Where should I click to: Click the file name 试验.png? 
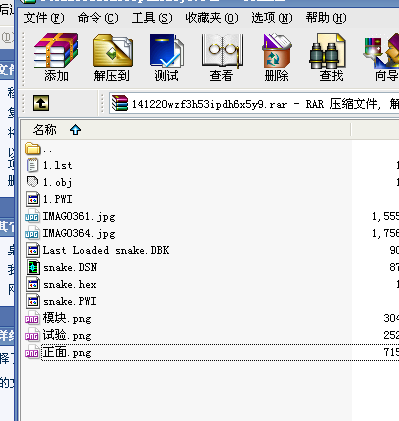click(x=67, y=336)
